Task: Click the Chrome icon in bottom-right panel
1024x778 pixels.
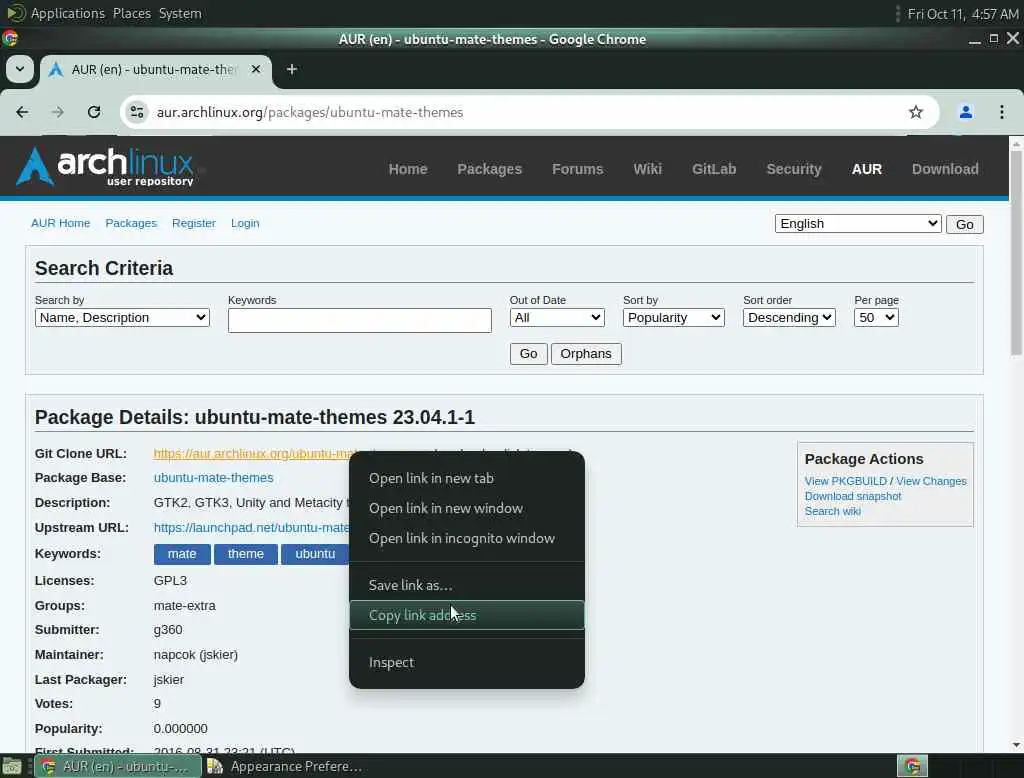Action: pos(912,766)
